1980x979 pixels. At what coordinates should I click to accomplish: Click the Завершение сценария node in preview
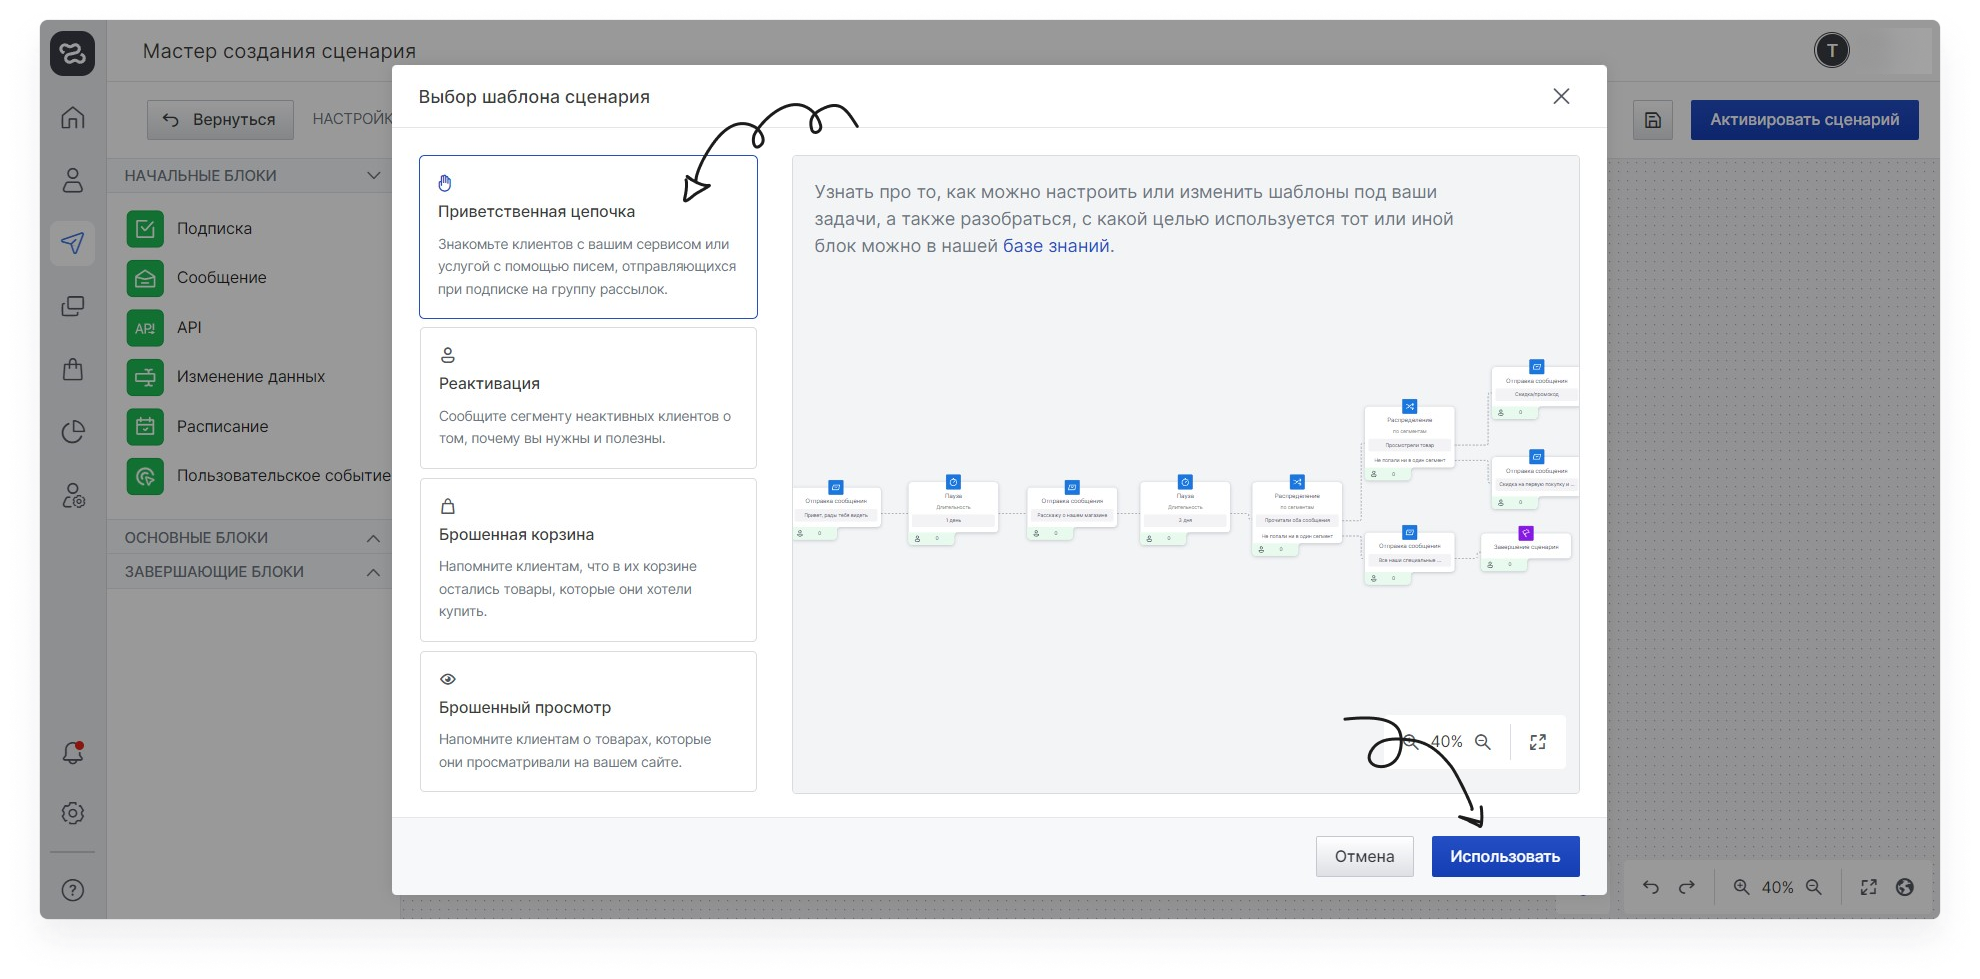[x=1525, y=548]
